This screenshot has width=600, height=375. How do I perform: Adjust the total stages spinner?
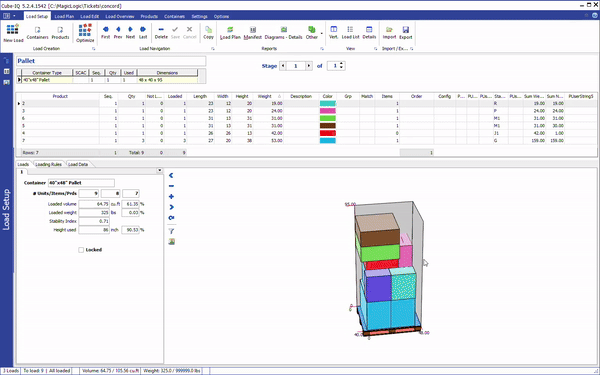tap(342, 66)
